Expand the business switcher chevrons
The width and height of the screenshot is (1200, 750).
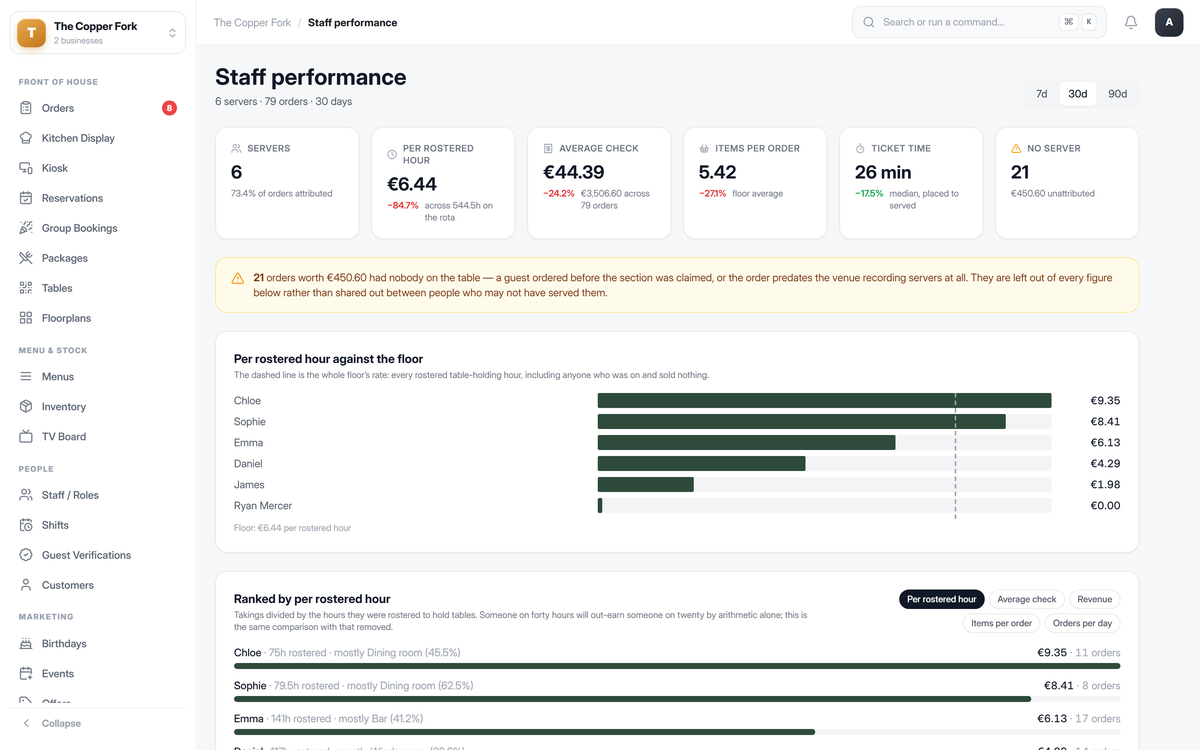point(172,33)
